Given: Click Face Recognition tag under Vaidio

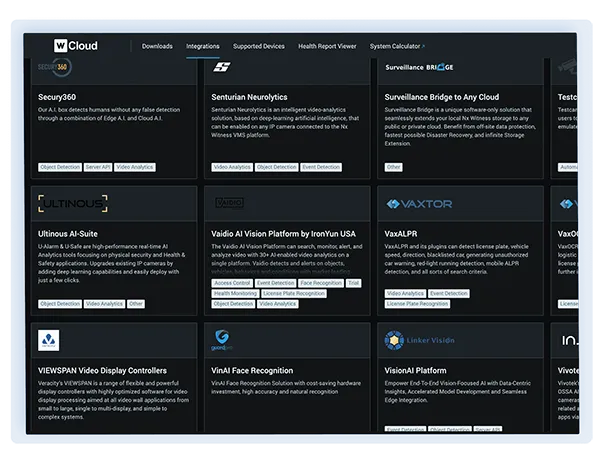Looking at the screenshot, I should 320,283.
